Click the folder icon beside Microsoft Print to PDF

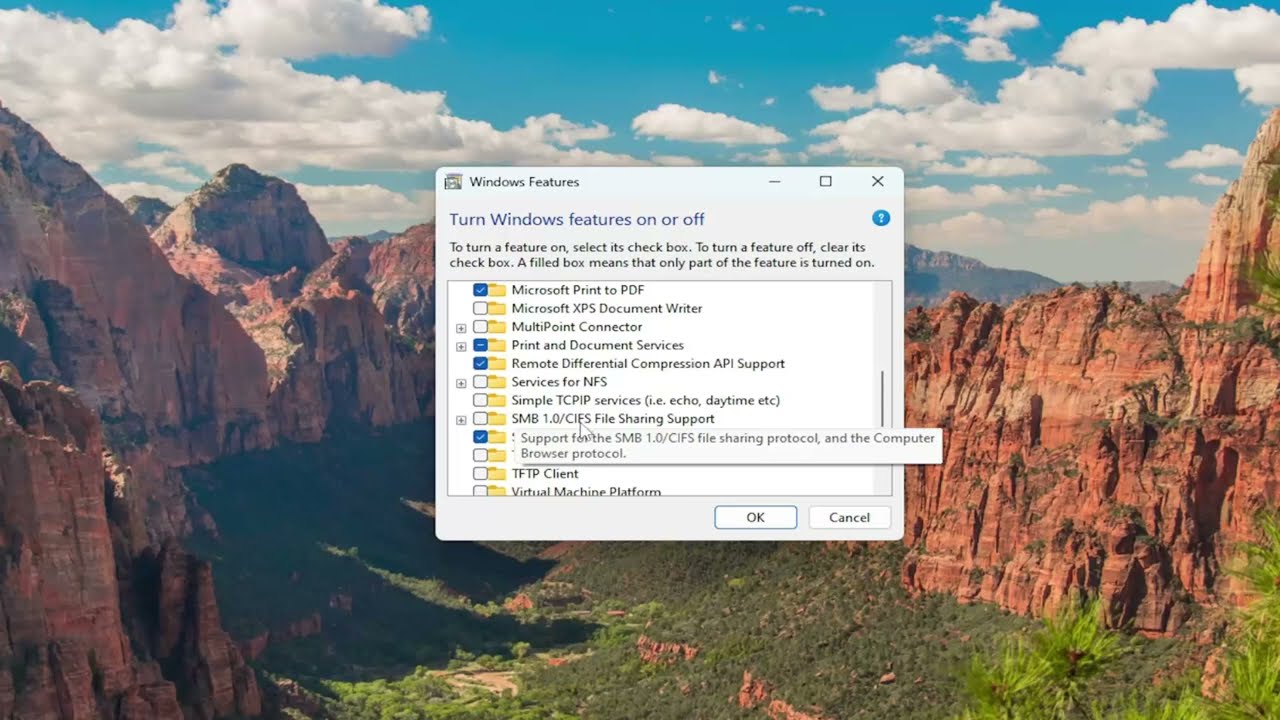point(497,290)
